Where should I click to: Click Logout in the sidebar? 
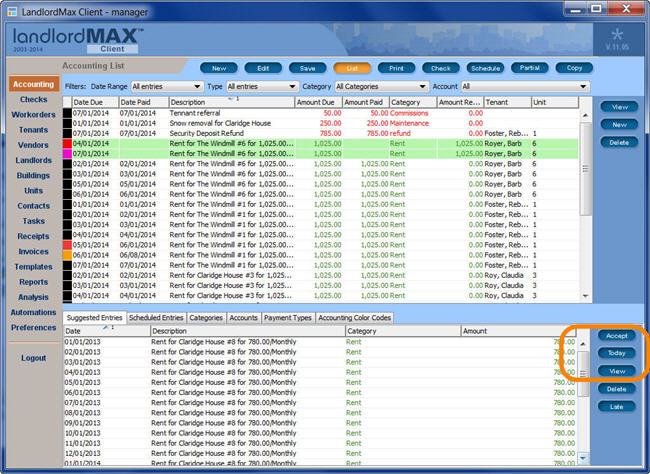click(x=34, y=358)
